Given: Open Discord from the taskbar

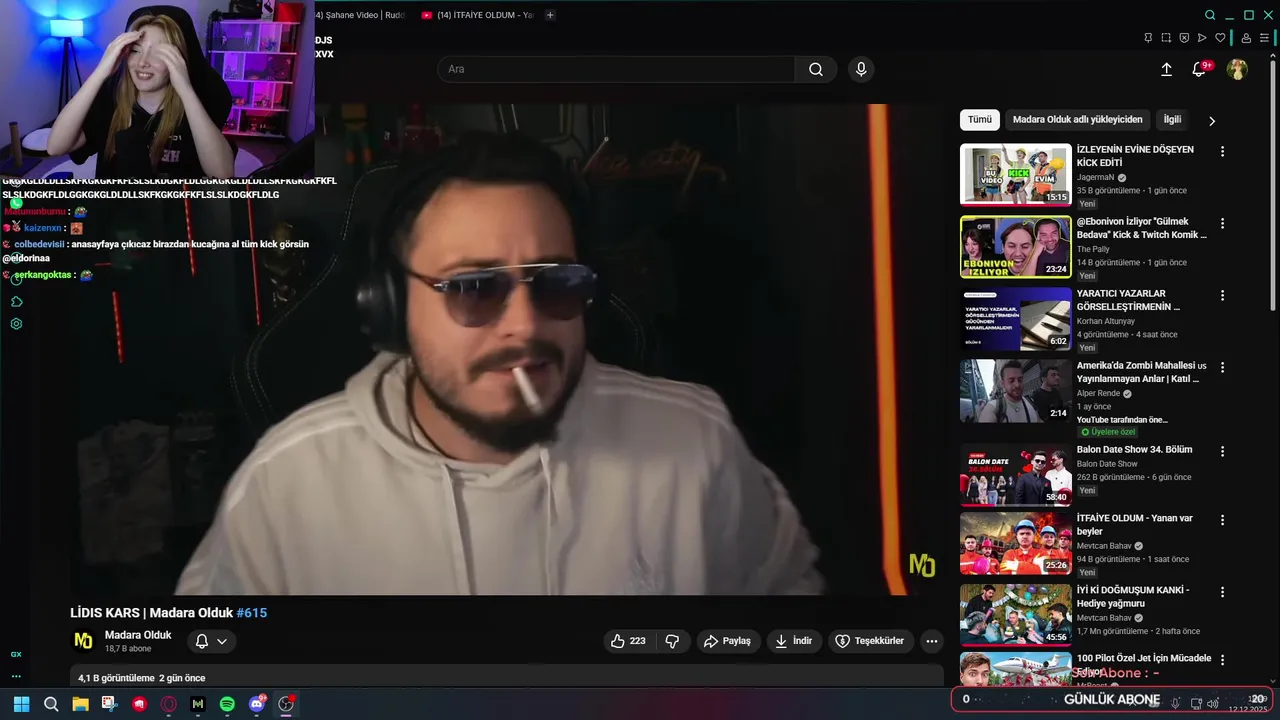Looking at the screenshot, I should 257,704.
